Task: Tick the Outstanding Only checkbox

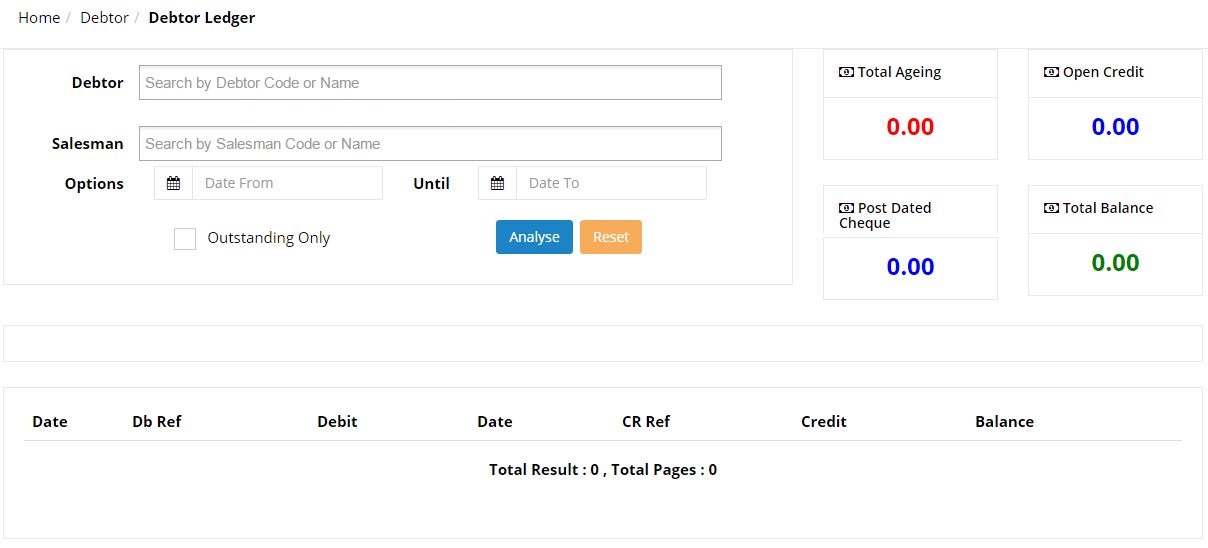Action: [x=185, y=239]
